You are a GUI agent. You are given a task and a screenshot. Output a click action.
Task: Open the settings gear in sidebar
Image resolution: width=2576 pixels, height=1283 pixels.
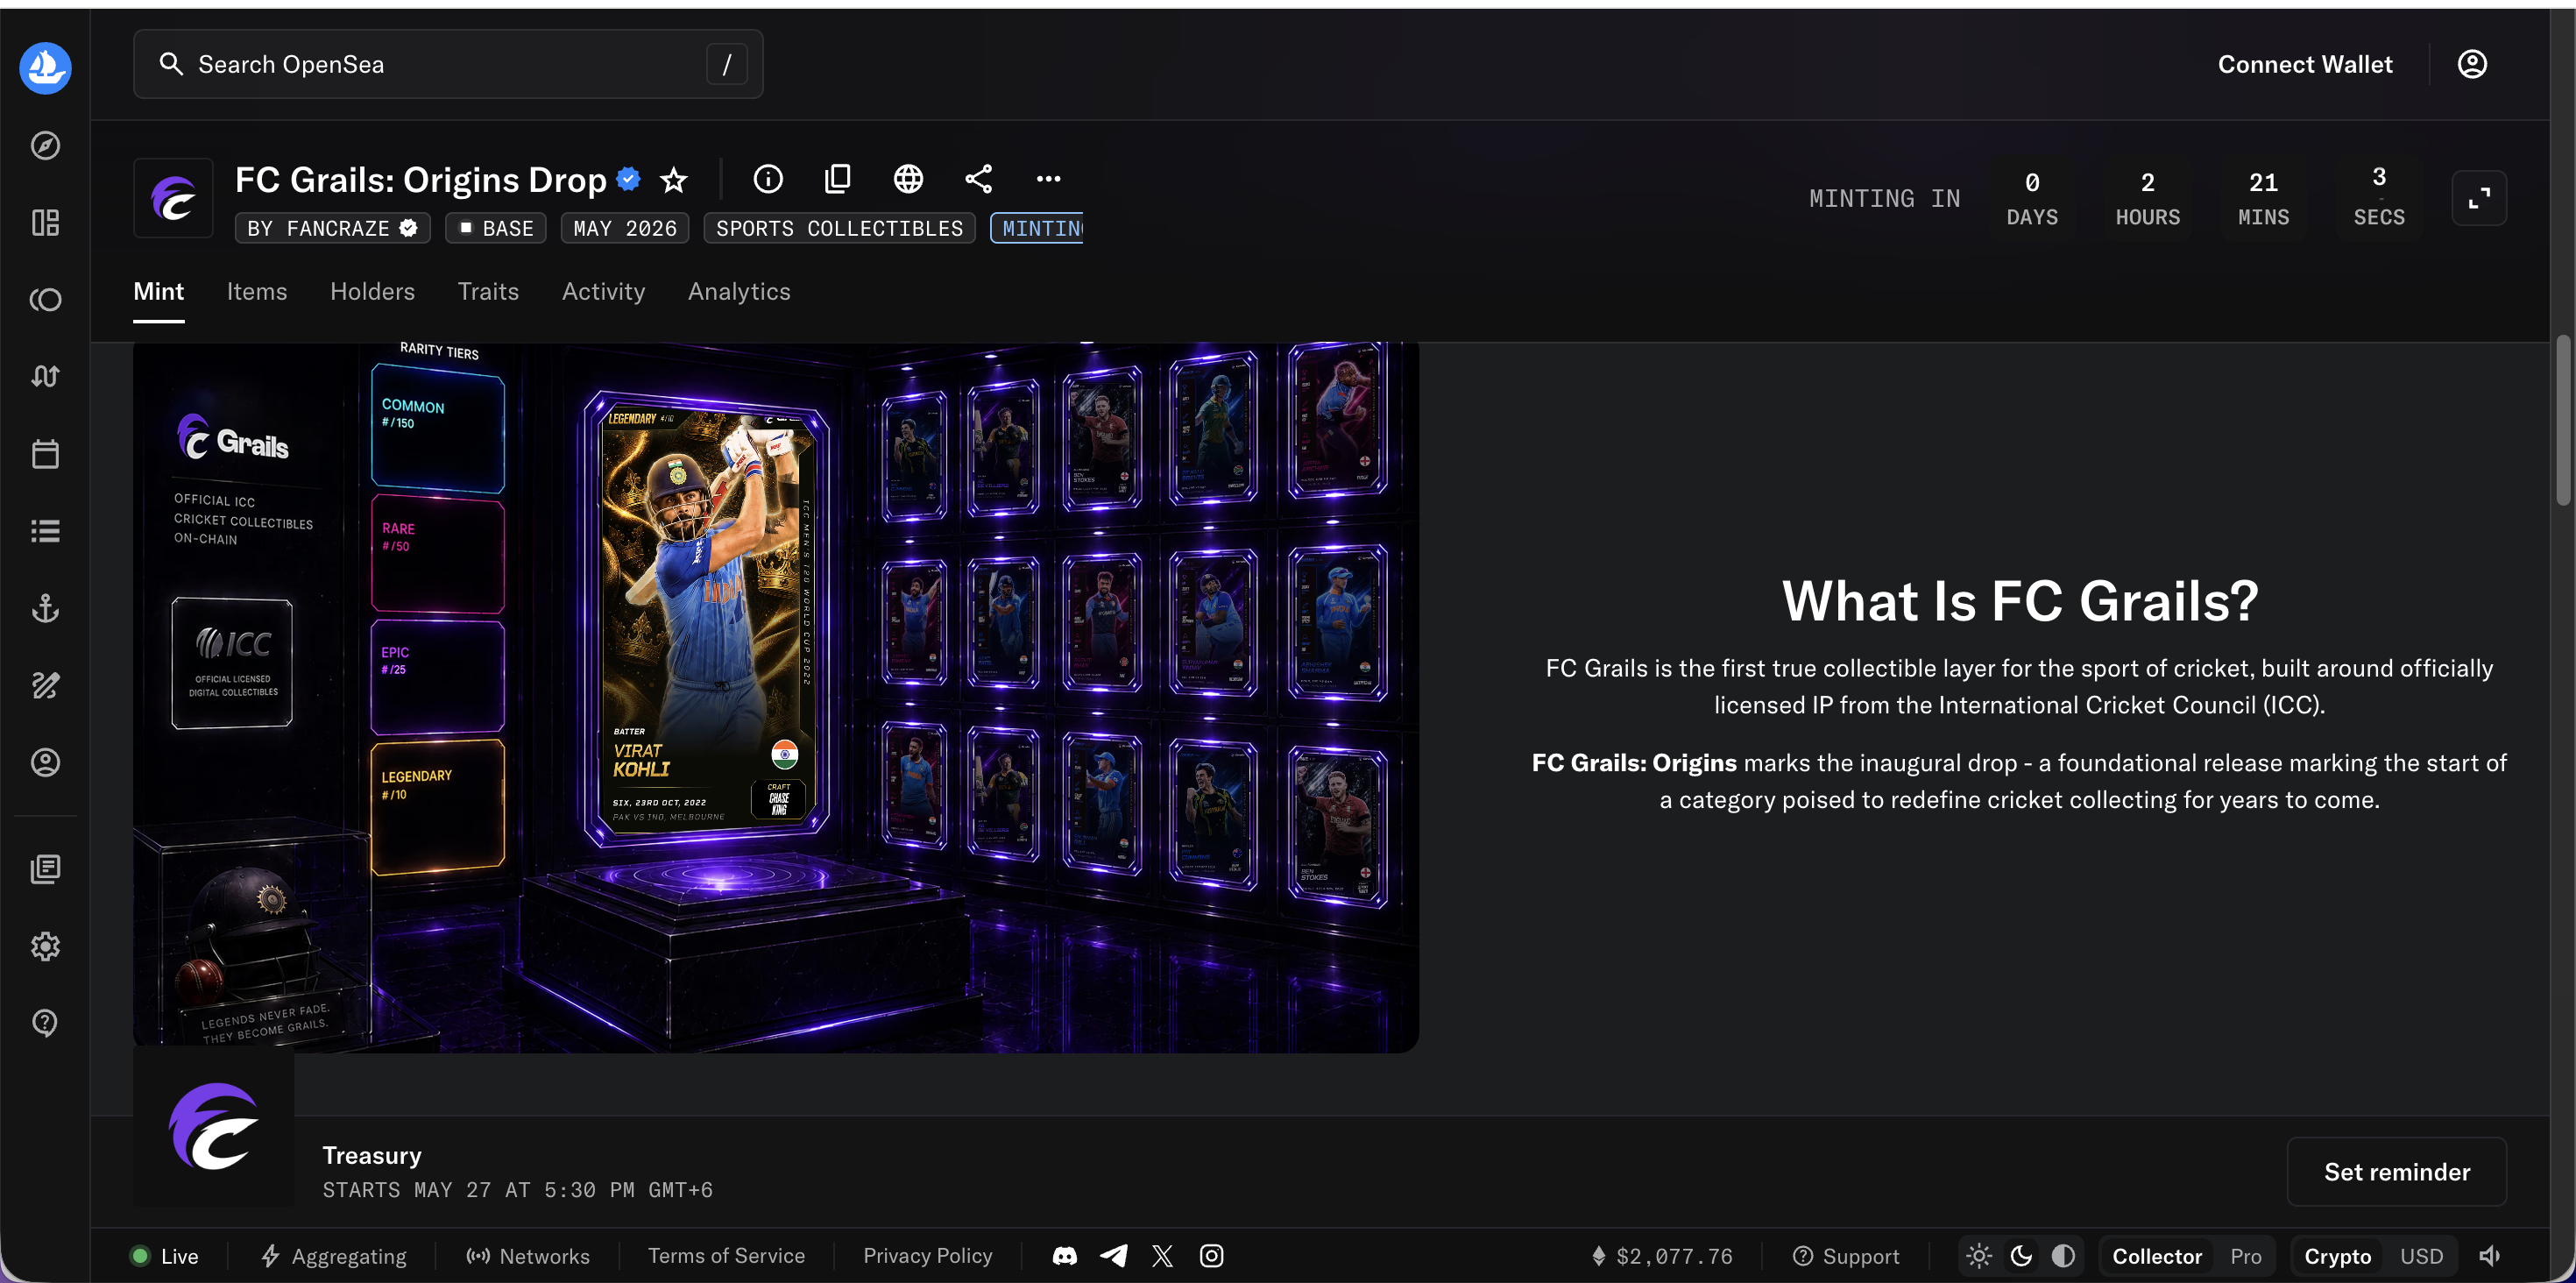[x=45, y=946]
